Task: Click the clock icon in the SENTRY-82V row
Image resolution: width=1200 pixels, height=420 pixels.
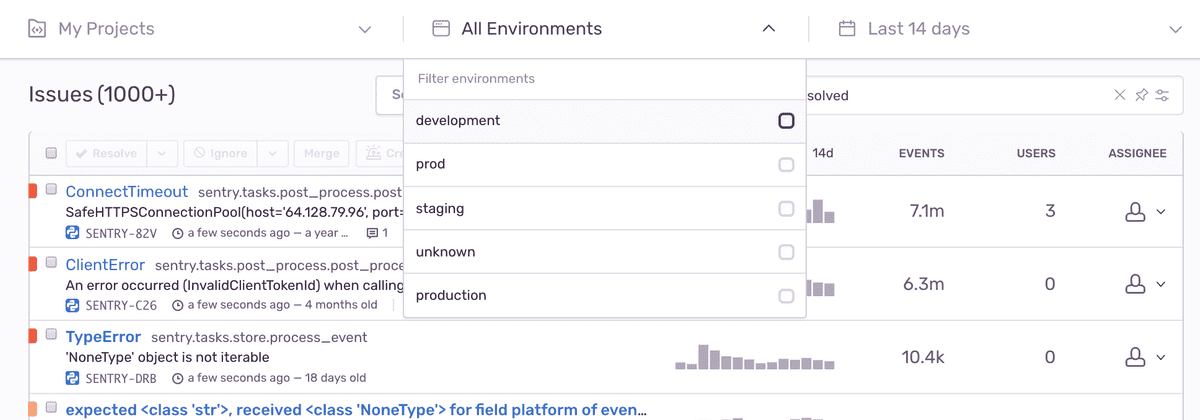Action: pos(178,234)
